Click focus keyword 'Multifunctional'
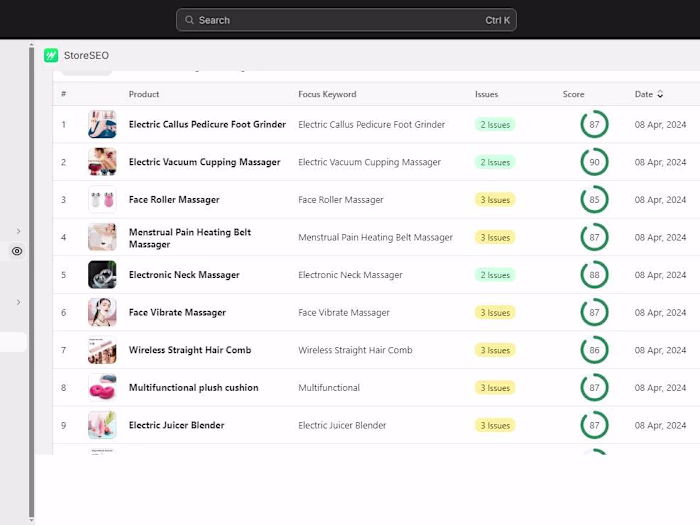Image resolution: width=700 pixels, height=525 pixels. (x=329, y=388)
